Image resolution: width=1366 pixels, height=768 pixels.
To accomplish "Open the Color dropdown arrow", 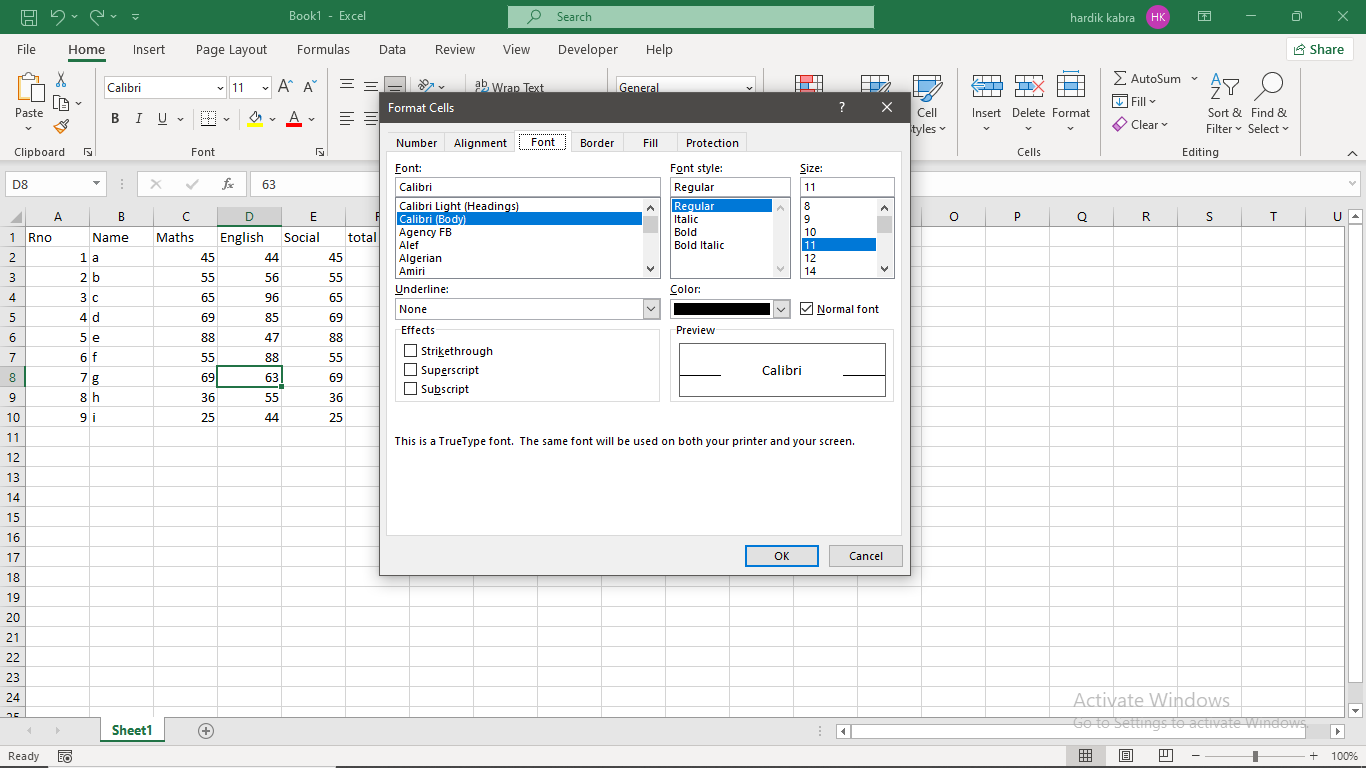I will (782, 309).
